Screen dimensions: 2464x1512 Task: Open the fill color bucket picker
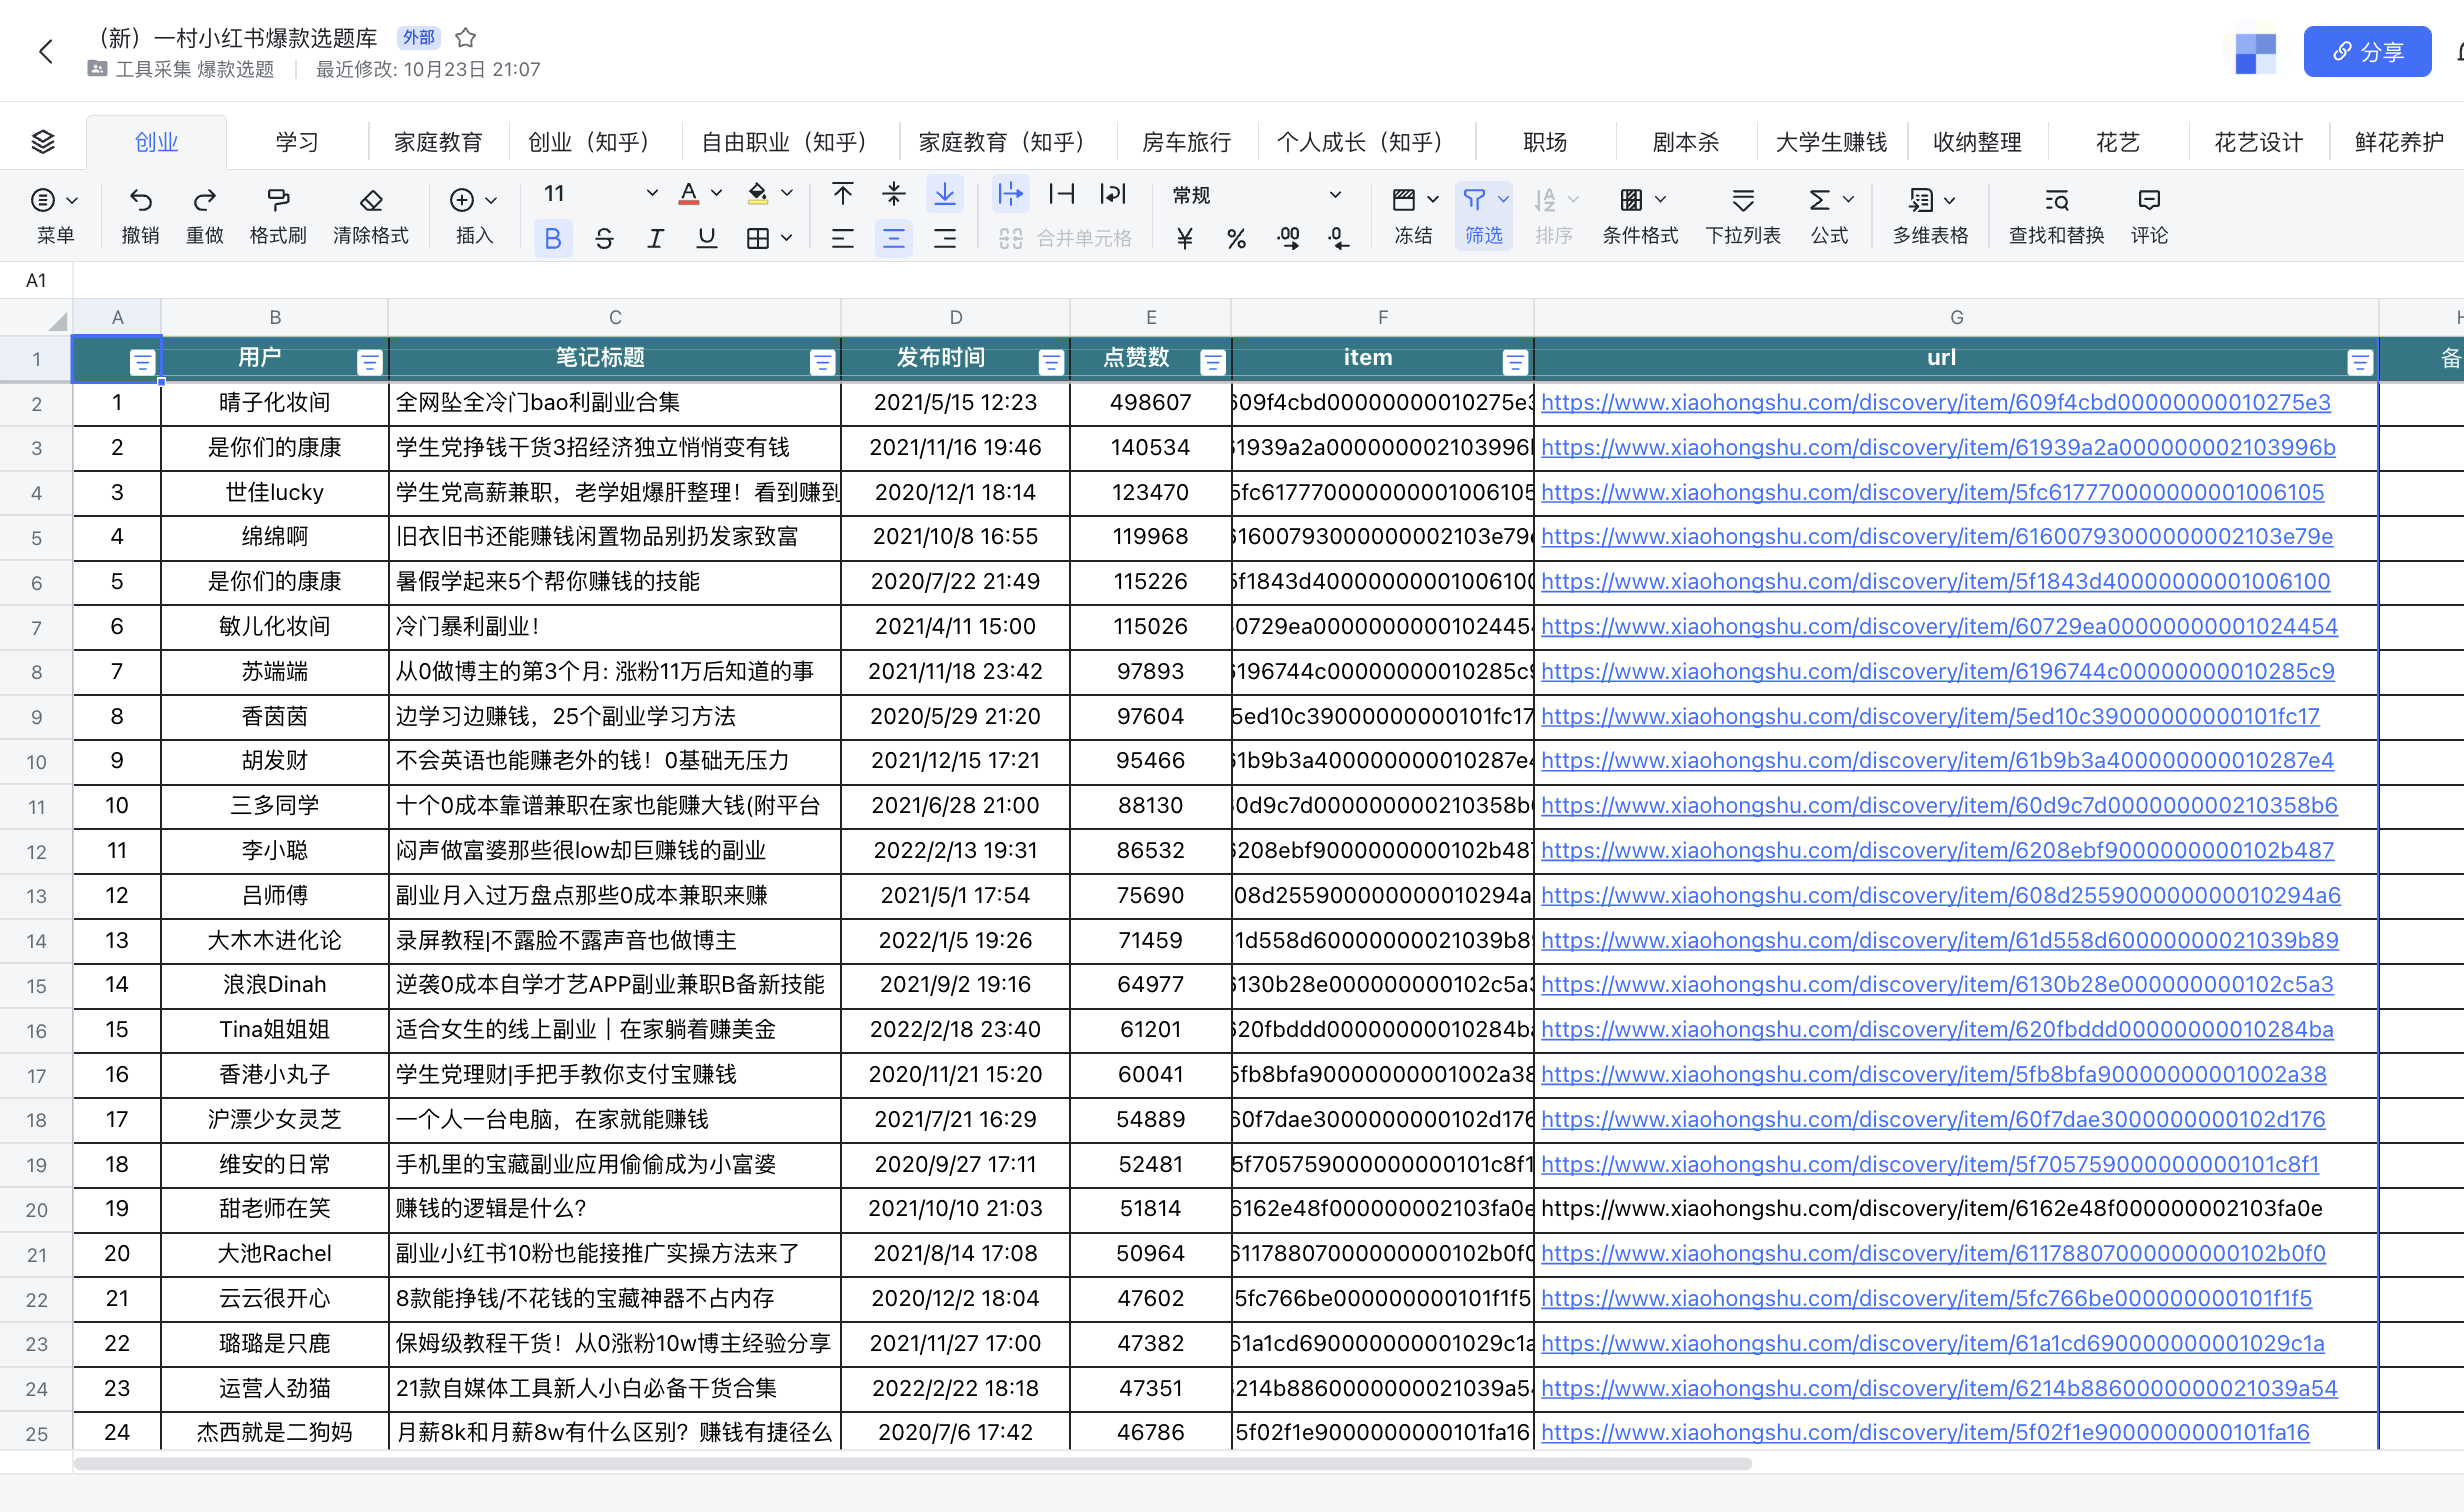tap(758, 194)
